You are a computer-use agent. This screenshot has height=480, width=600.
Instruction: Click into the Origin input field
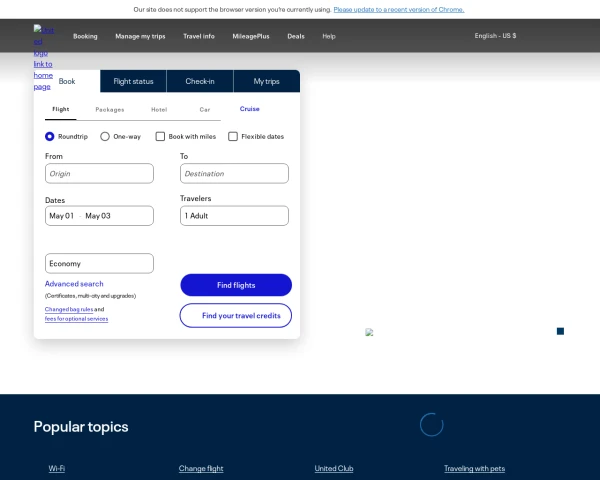99,174
